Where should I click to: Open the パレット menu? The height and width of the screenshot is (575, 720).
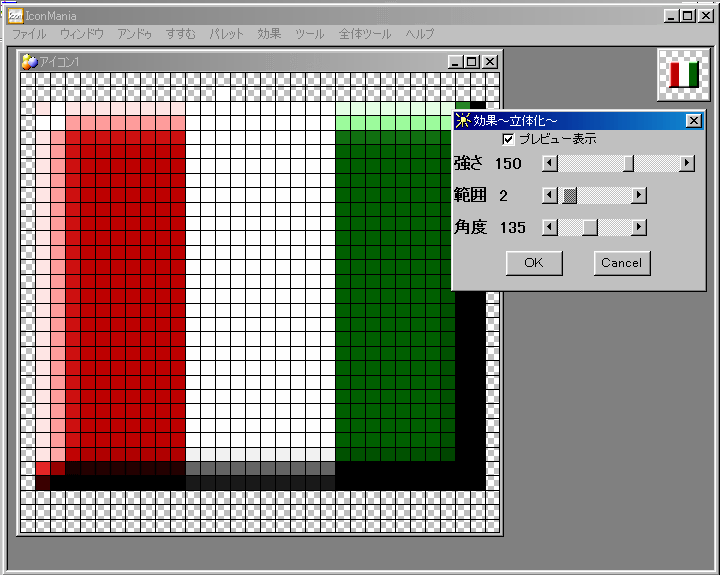coord(226,34)
